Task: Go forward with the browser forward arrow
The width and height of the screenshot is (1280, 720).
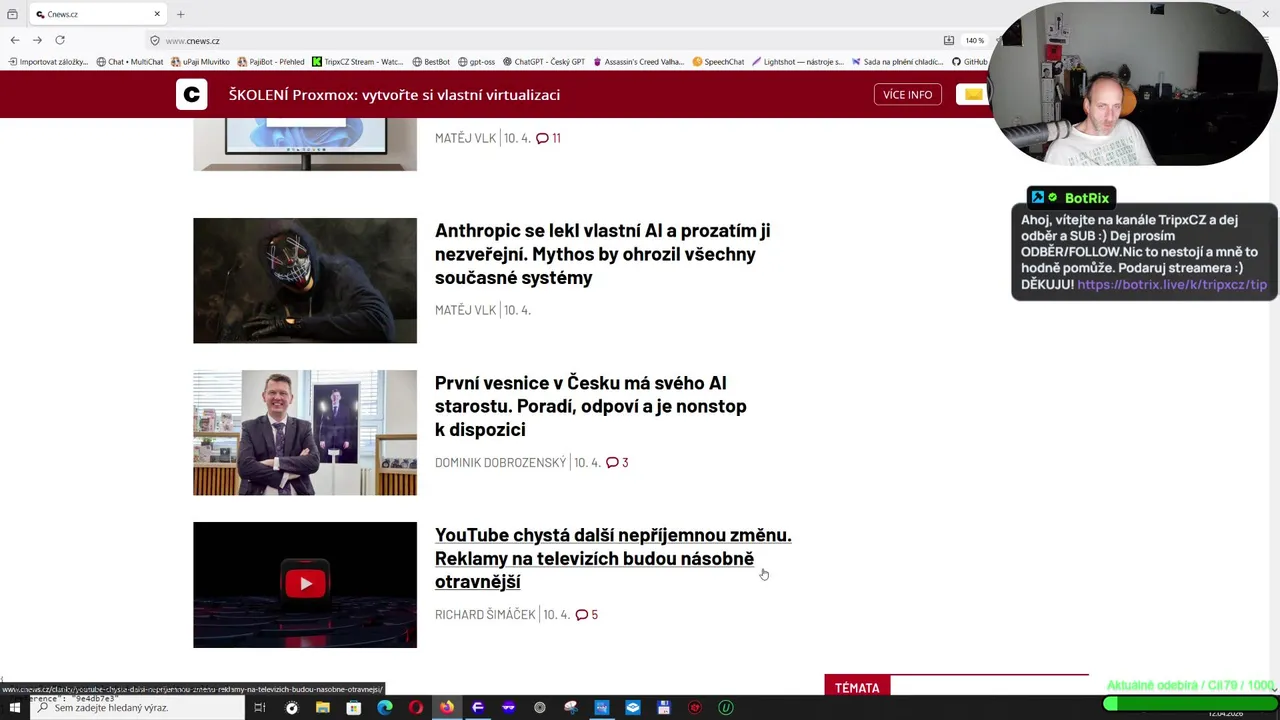Action: tap(37, 40)
